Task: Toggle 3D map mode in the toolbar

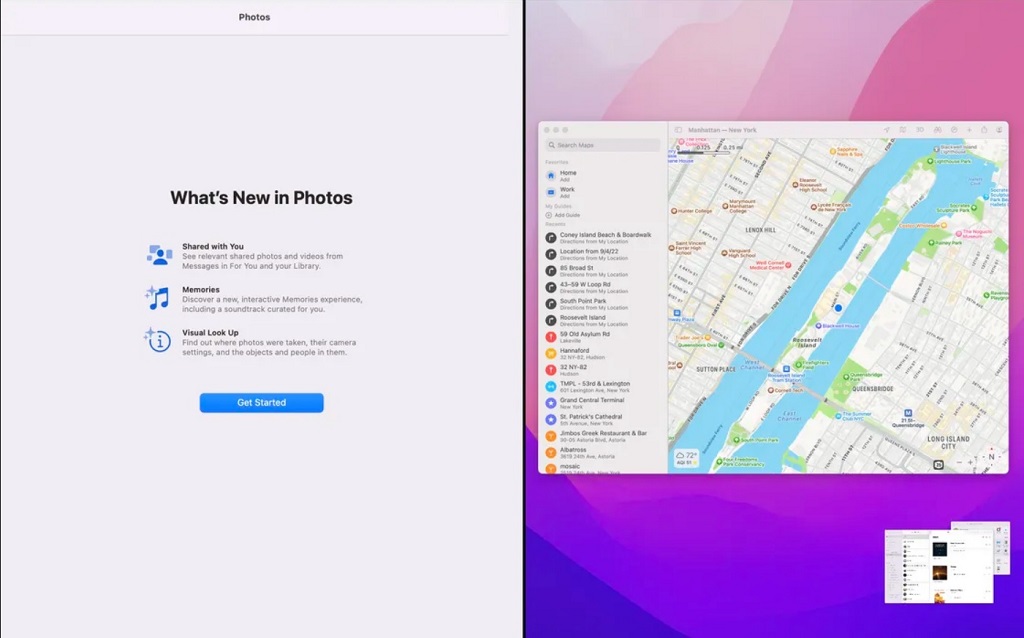Action: pos(920,130)
